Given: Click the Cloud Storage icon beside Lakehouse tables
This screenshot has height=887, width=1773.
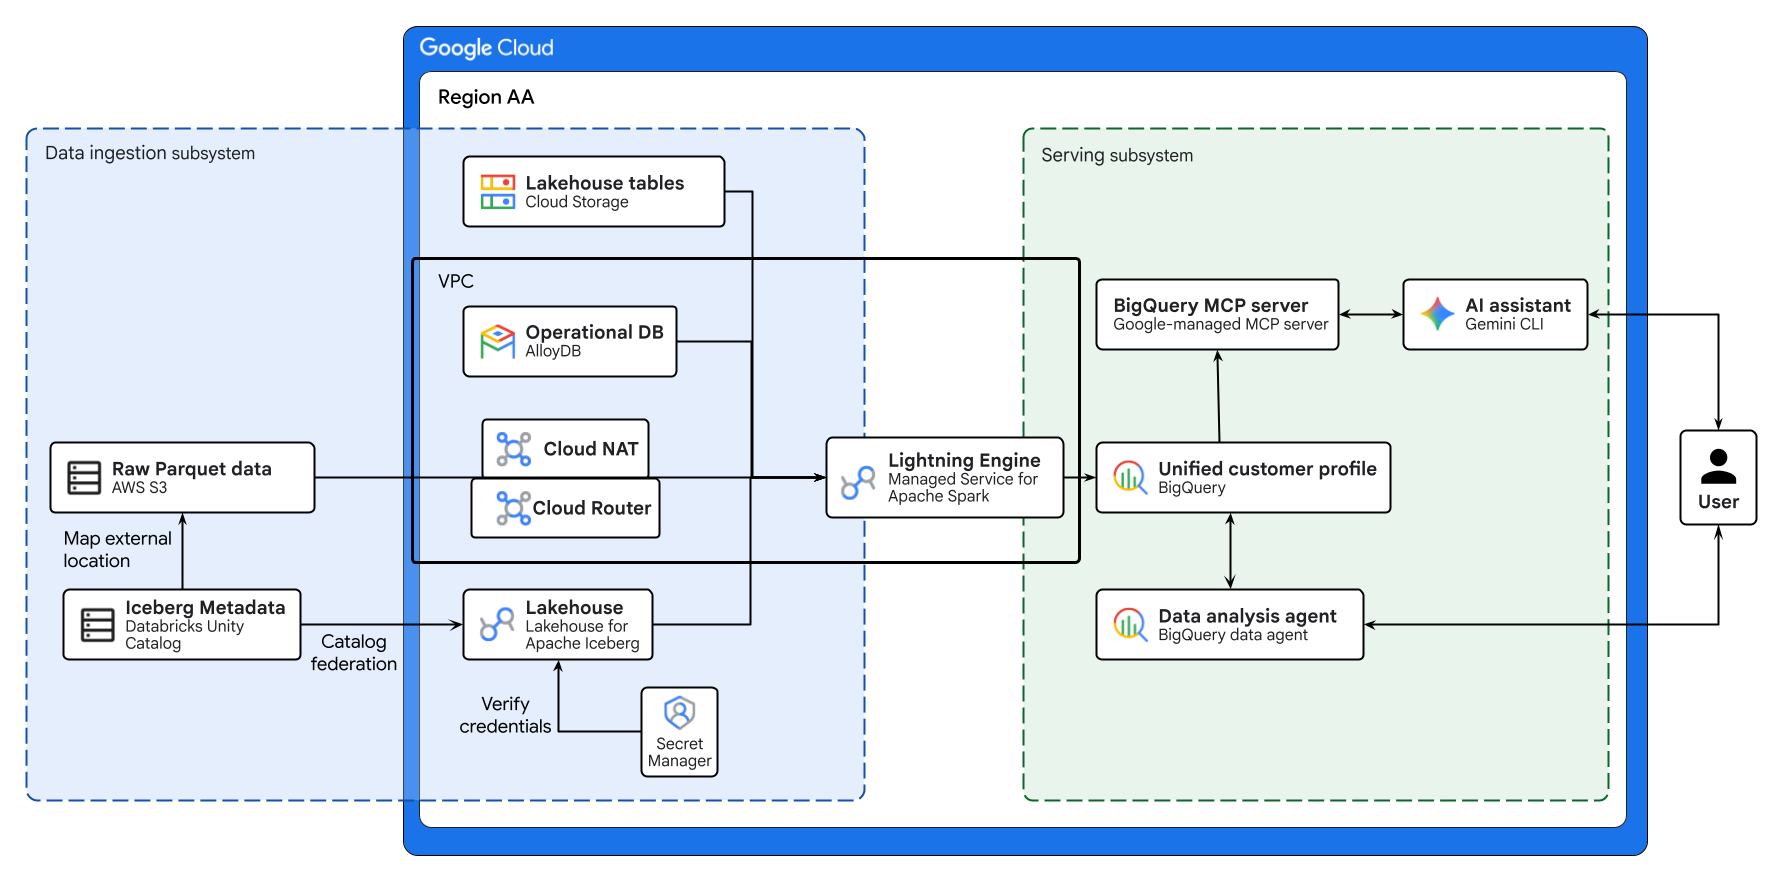Looking at the screenshot, I should point(498,192).
